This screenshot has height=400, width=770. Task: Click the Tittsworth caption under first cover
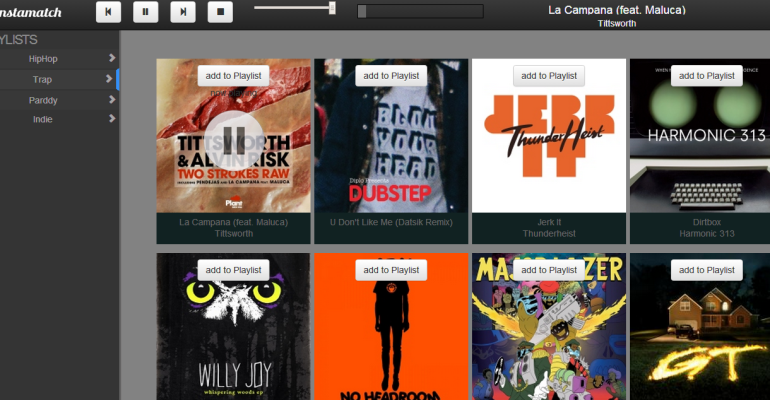[x=234, y=234]
